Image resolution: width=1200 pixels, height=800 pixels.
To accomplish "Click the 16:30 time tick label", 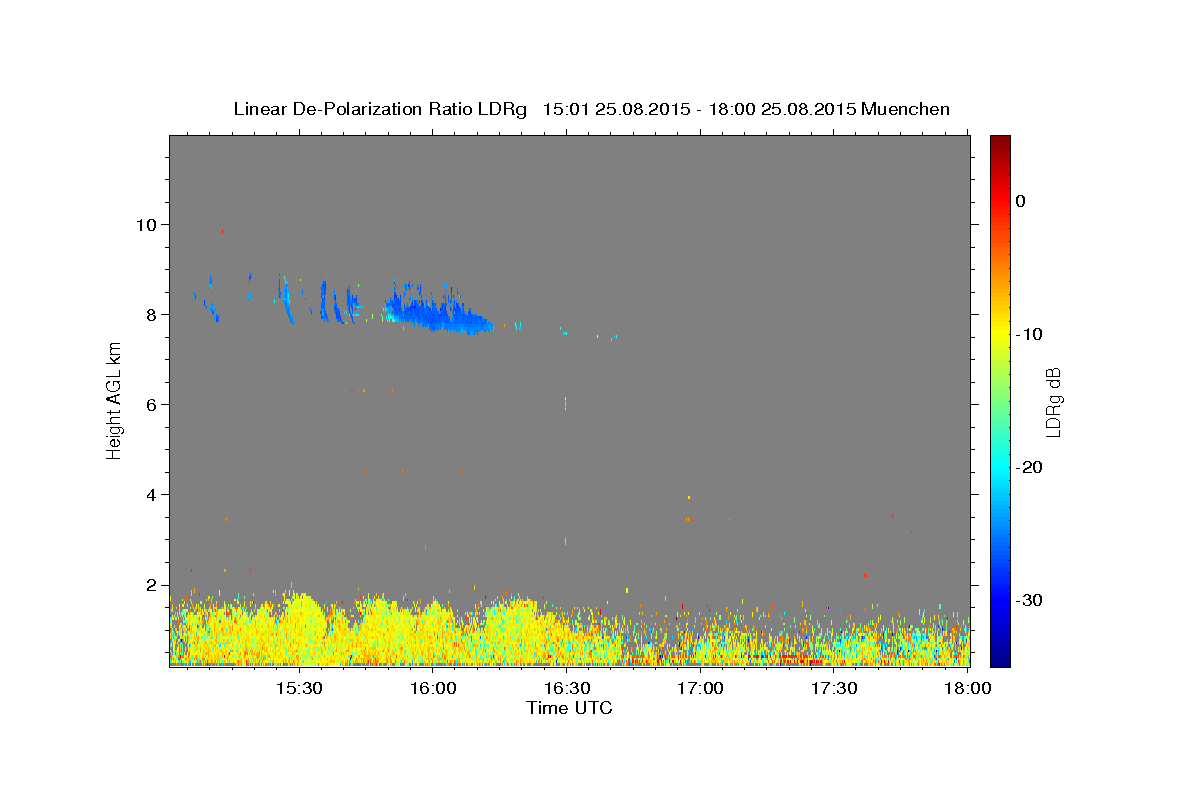I will [567, 689].
